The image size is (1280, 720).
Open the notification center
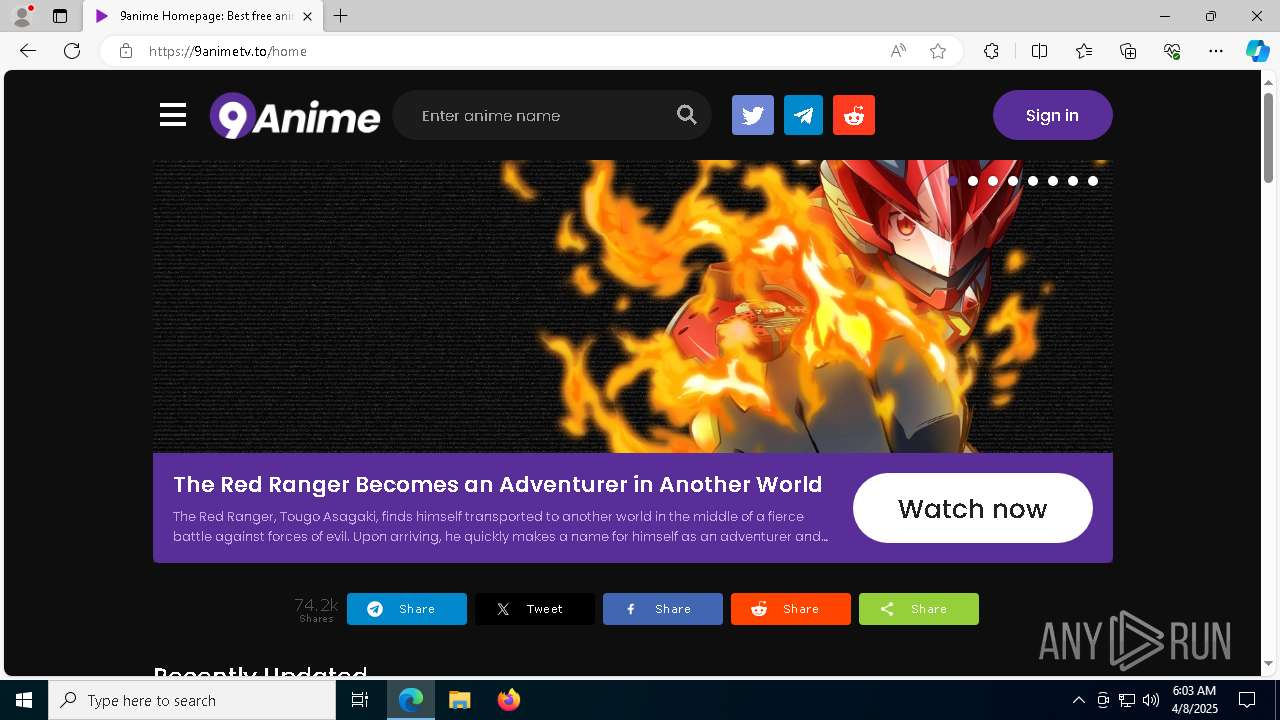click(1247, 700)
